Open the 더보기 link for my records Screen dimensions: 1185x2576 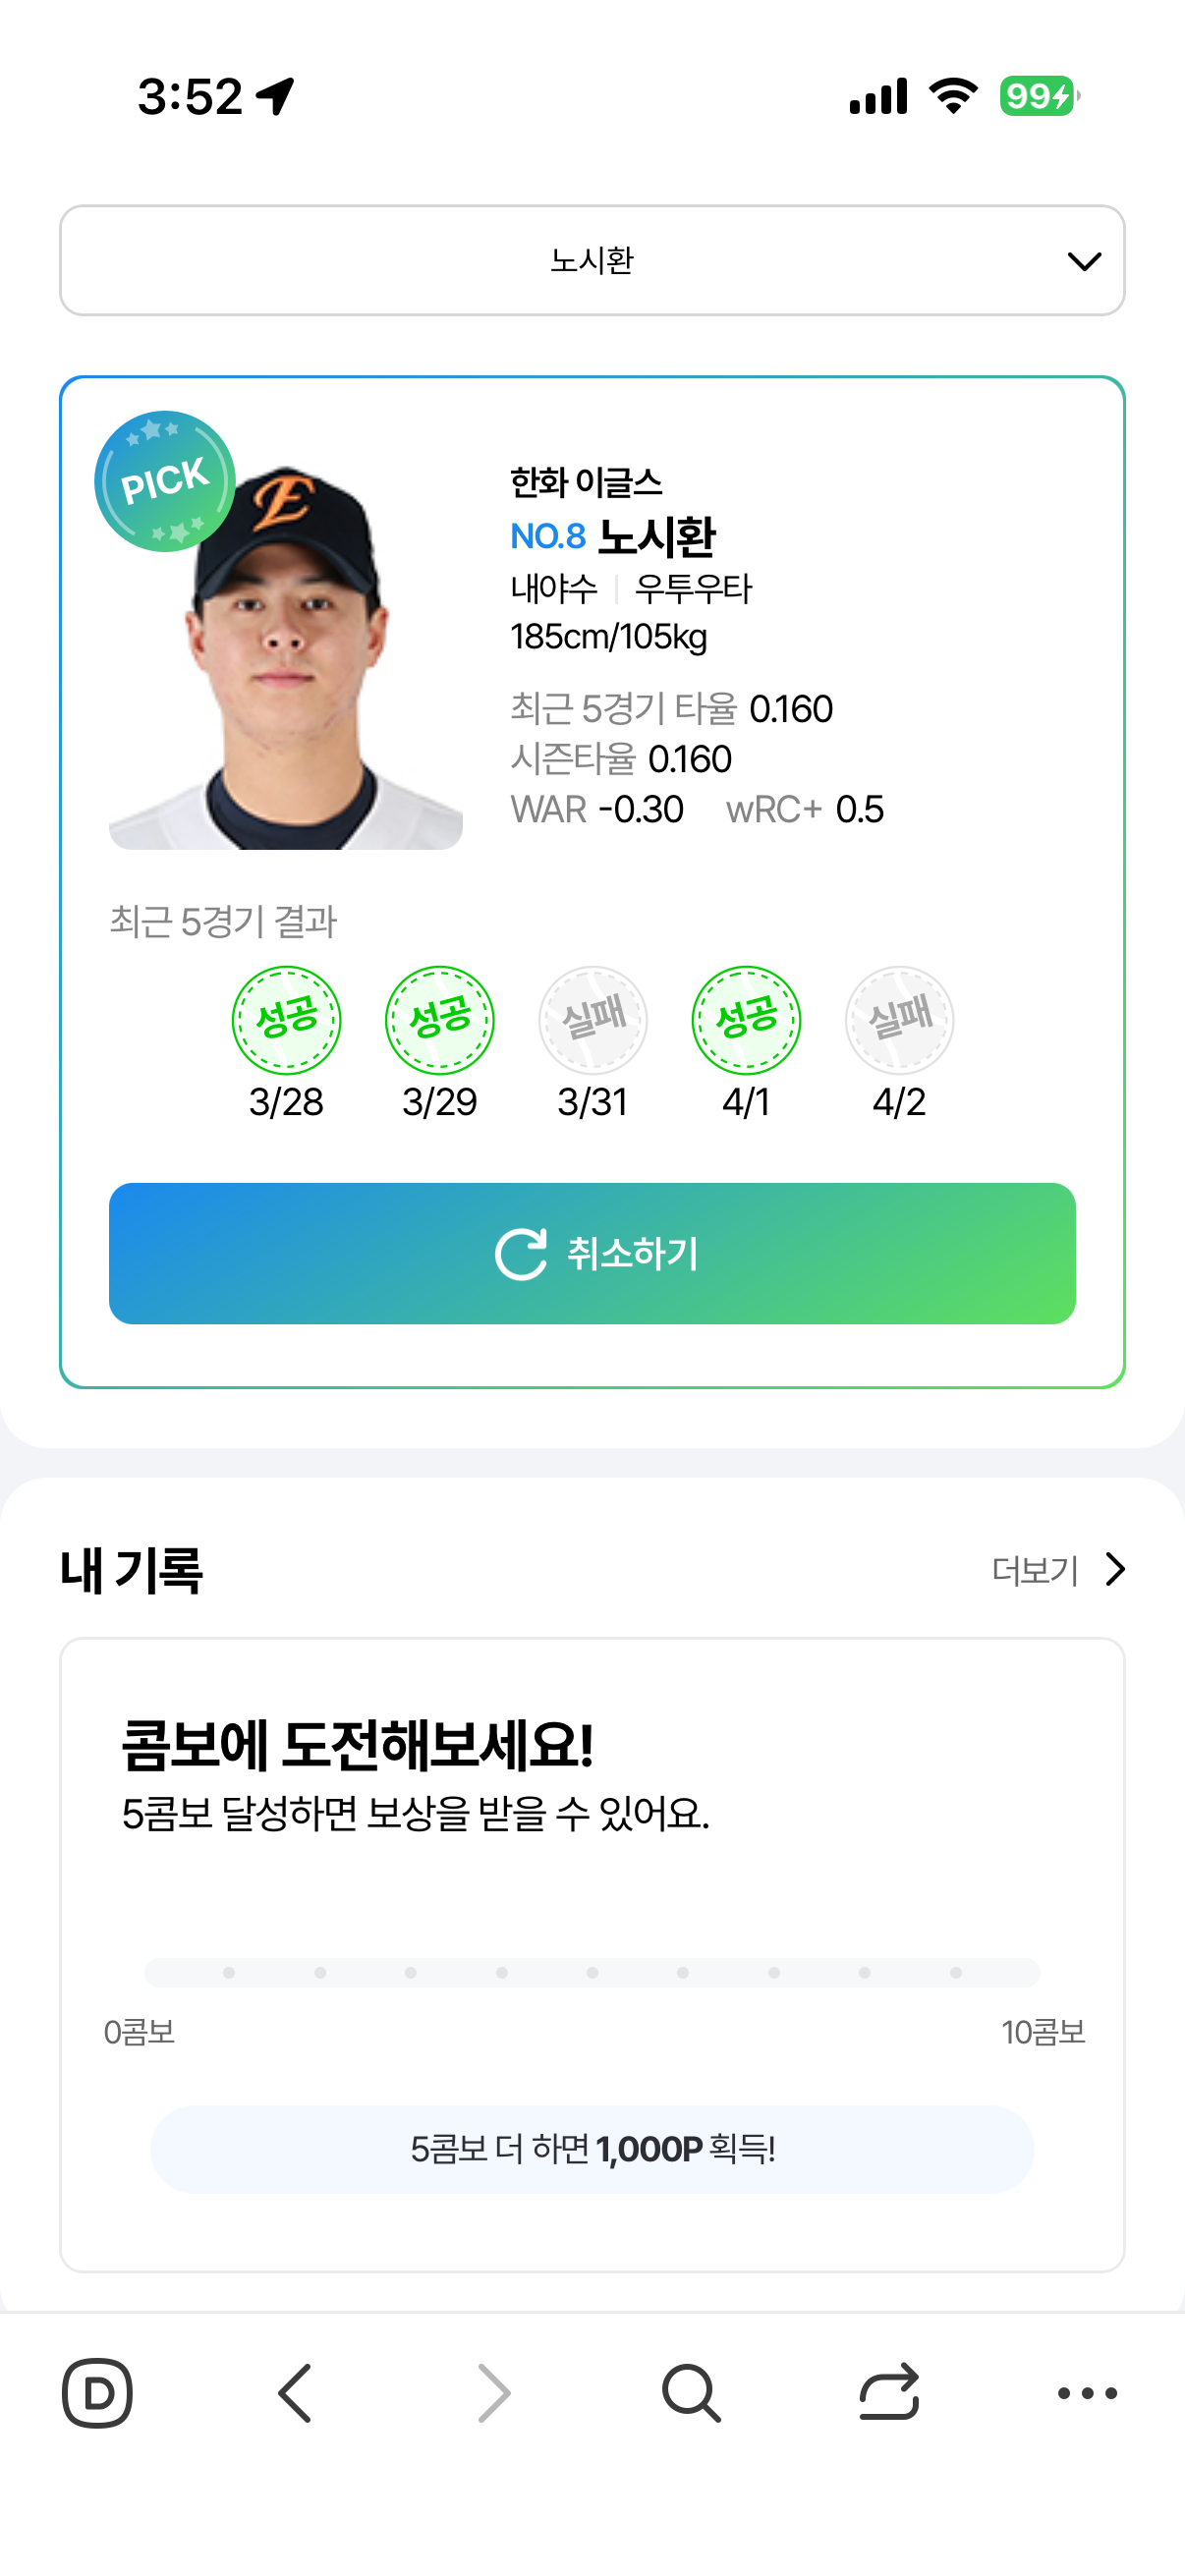pos(1034,1570)
